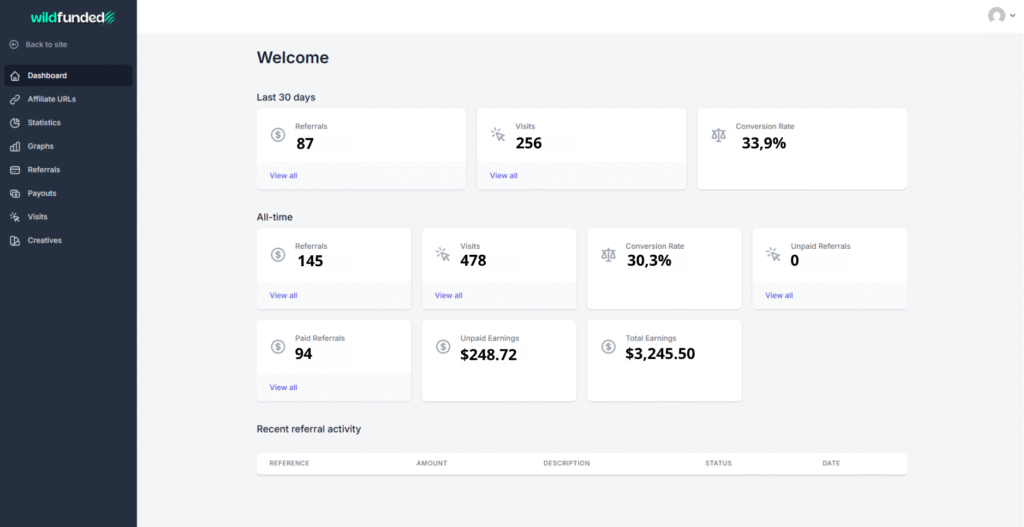This screenshot has width=1024, height=527.
Task: Go to the Payouts menu item
Action: (42, 193)
